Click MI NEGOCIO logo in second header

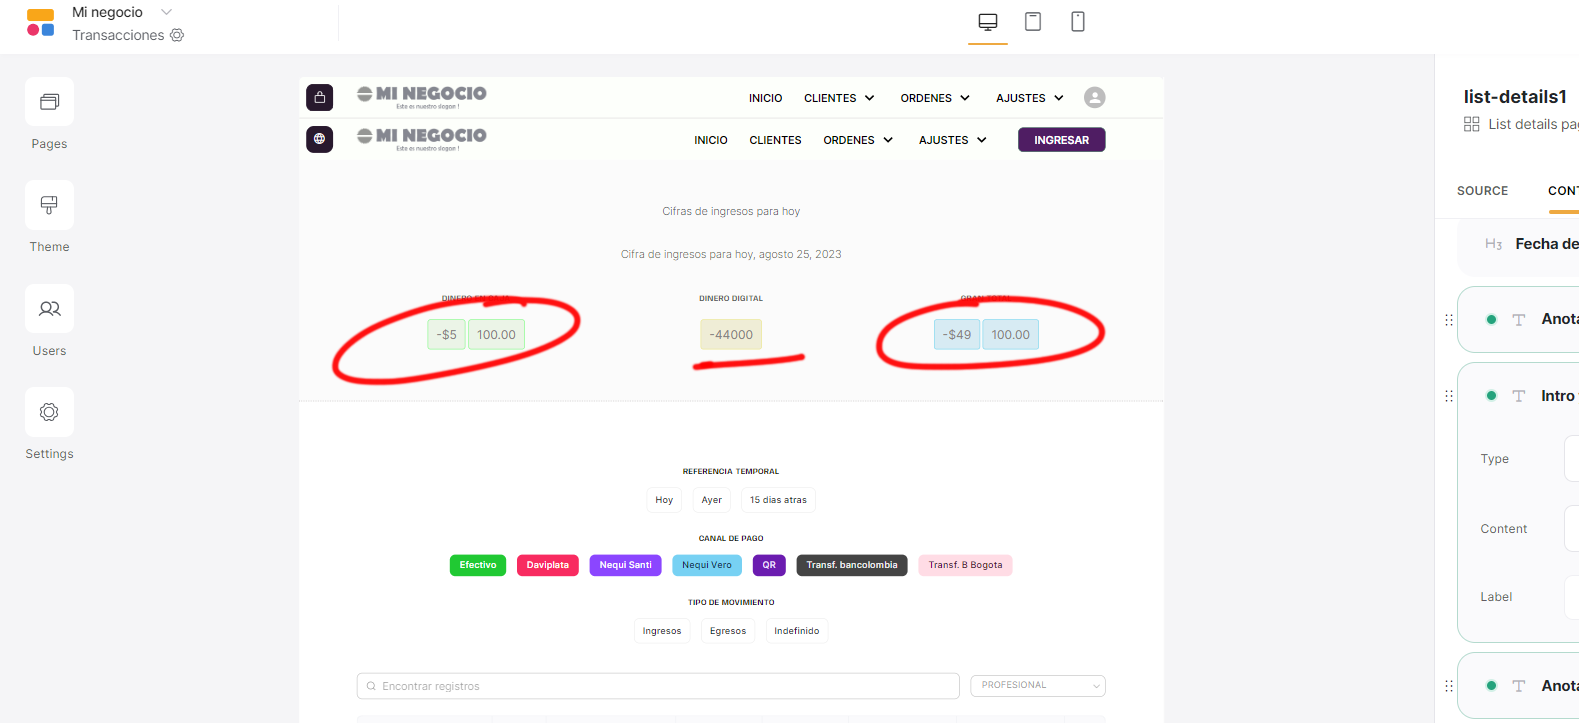click(422, 138)
